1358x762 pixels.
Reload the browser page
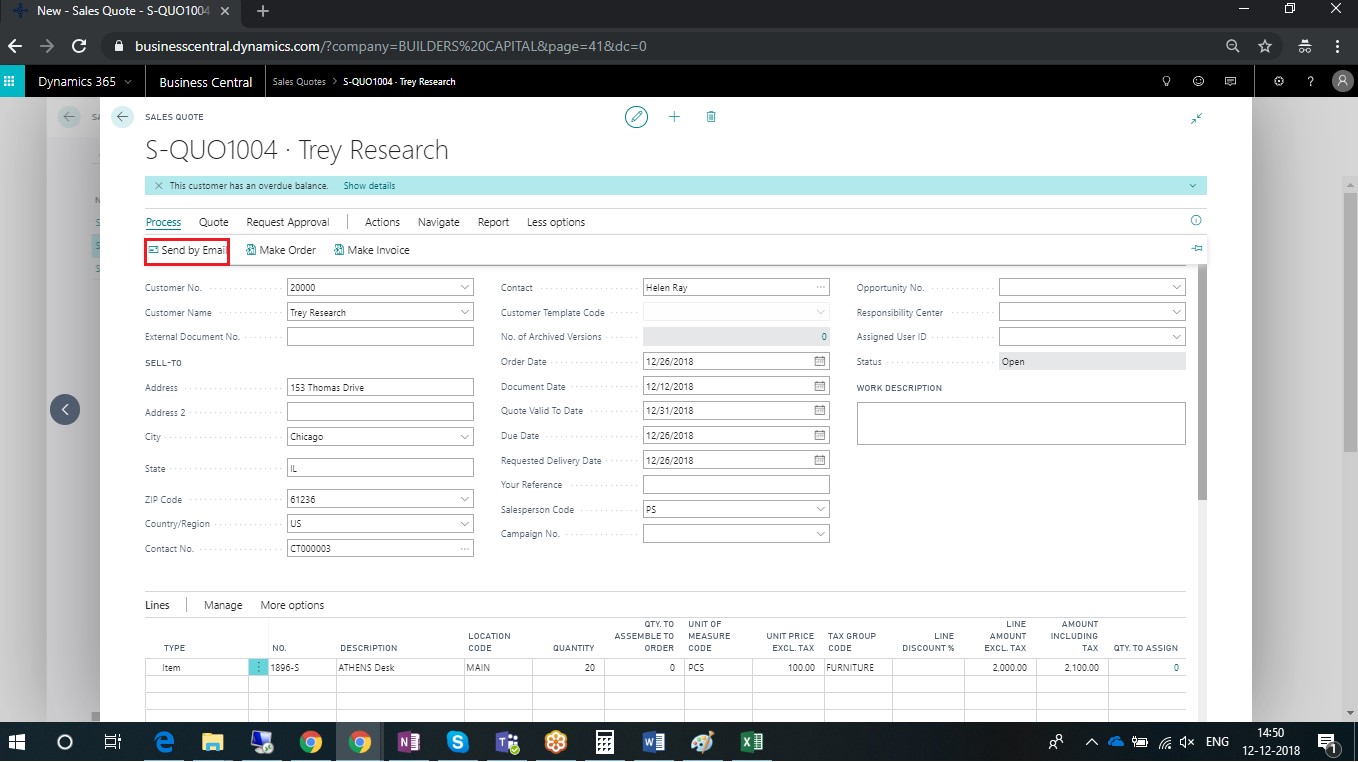79,46
